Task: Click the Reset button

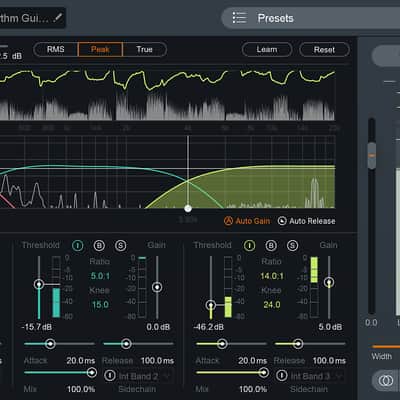Action: pyautogui.click(x=324, y=50)
